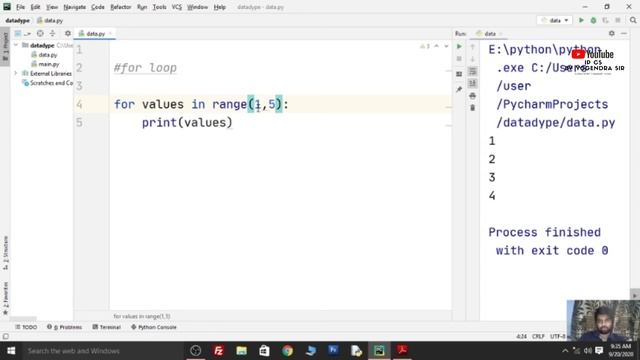This screenshot has height=360, width=640.
Task: Open FileZilla from the taskbar
Action: pyautogui.click(x=218, y=351)
